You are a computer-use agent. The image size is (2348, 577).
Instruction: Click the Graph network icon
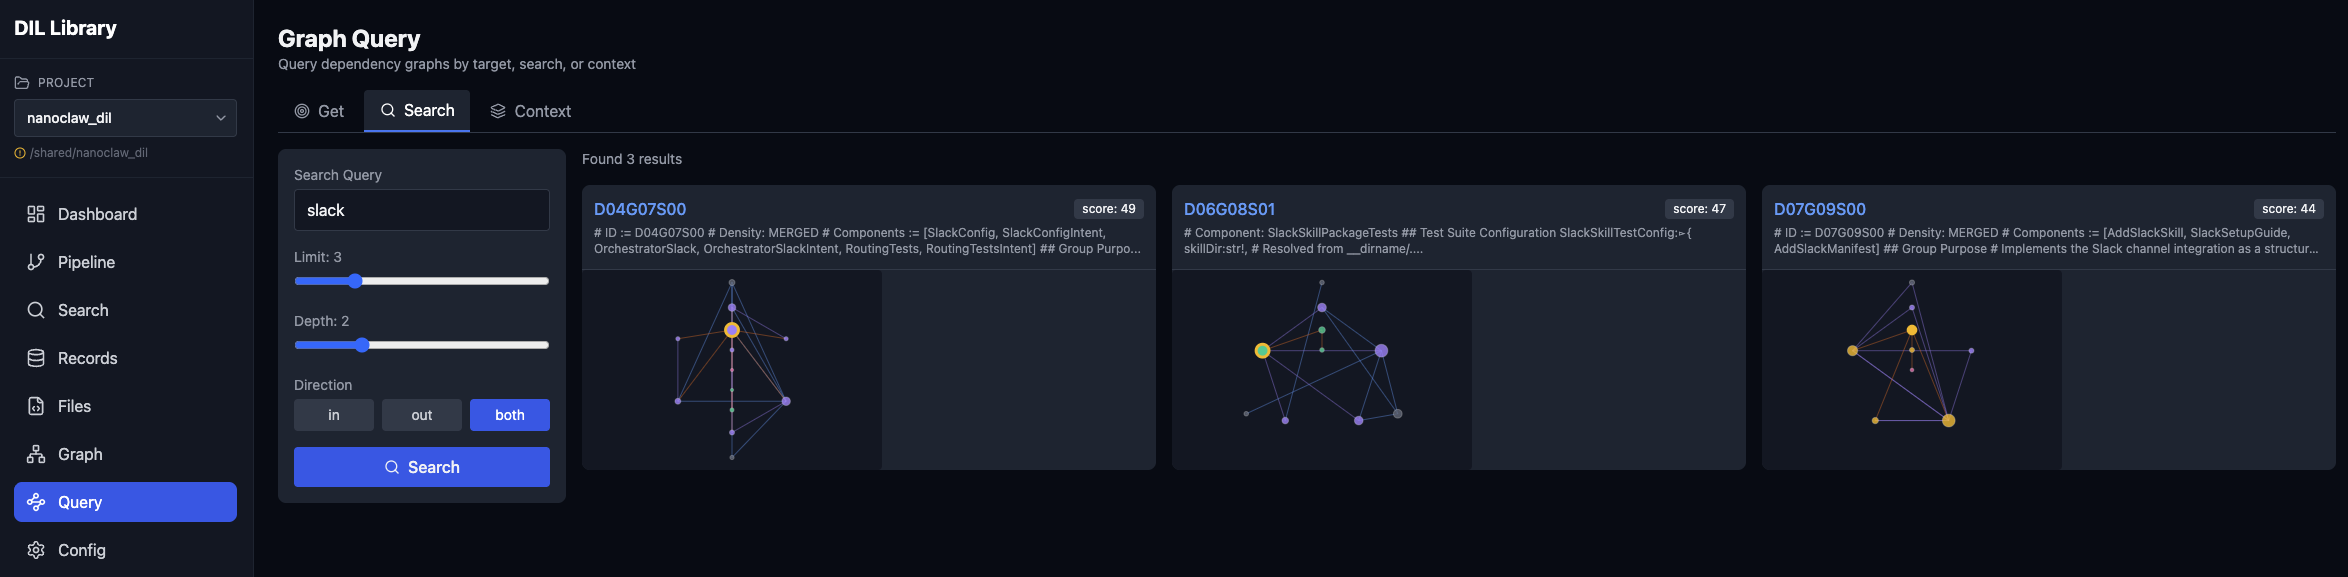[x=36, y=454]
